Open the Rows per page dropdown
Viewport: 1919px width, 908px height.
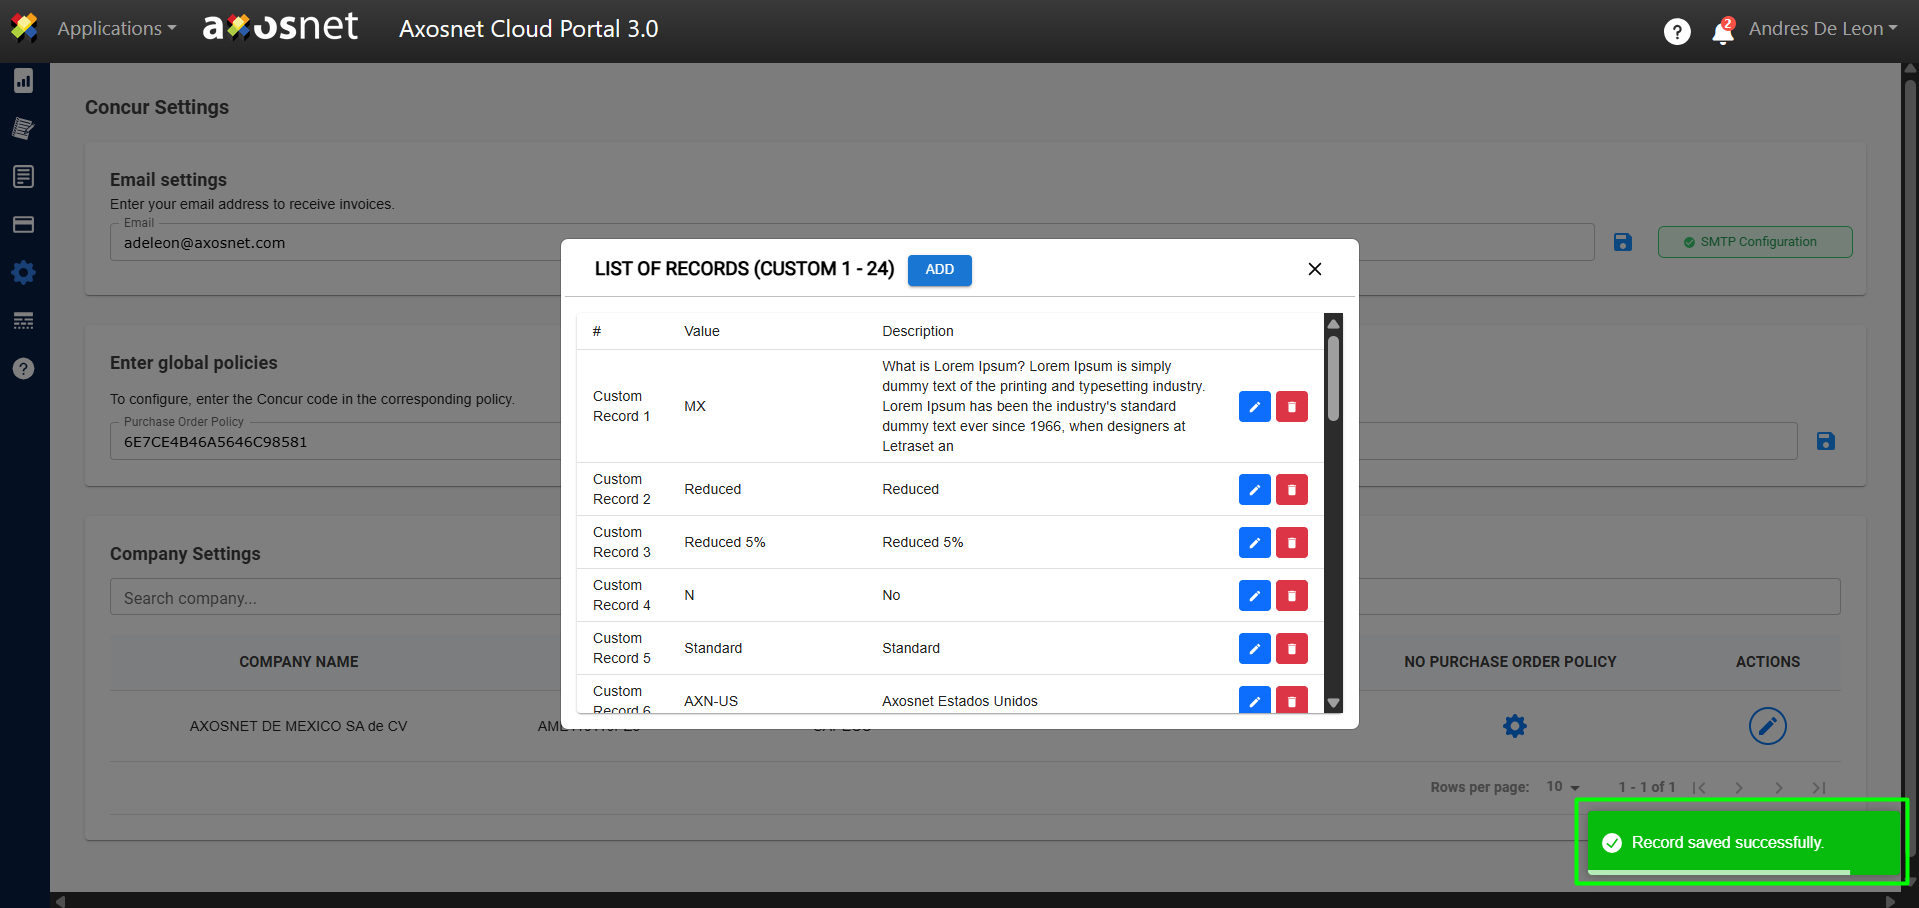1563,787
